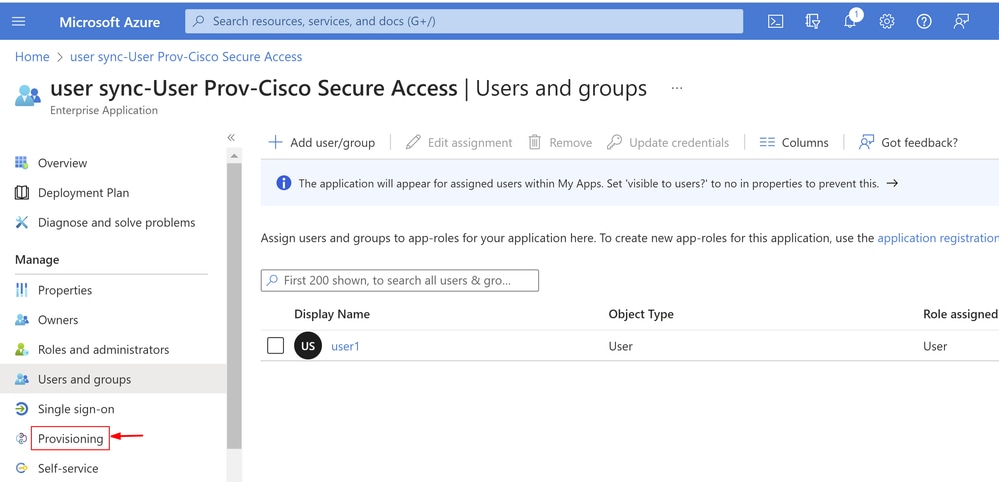Click the Microsoft Azure logo text
999x482 pixels.
[110, 22]
